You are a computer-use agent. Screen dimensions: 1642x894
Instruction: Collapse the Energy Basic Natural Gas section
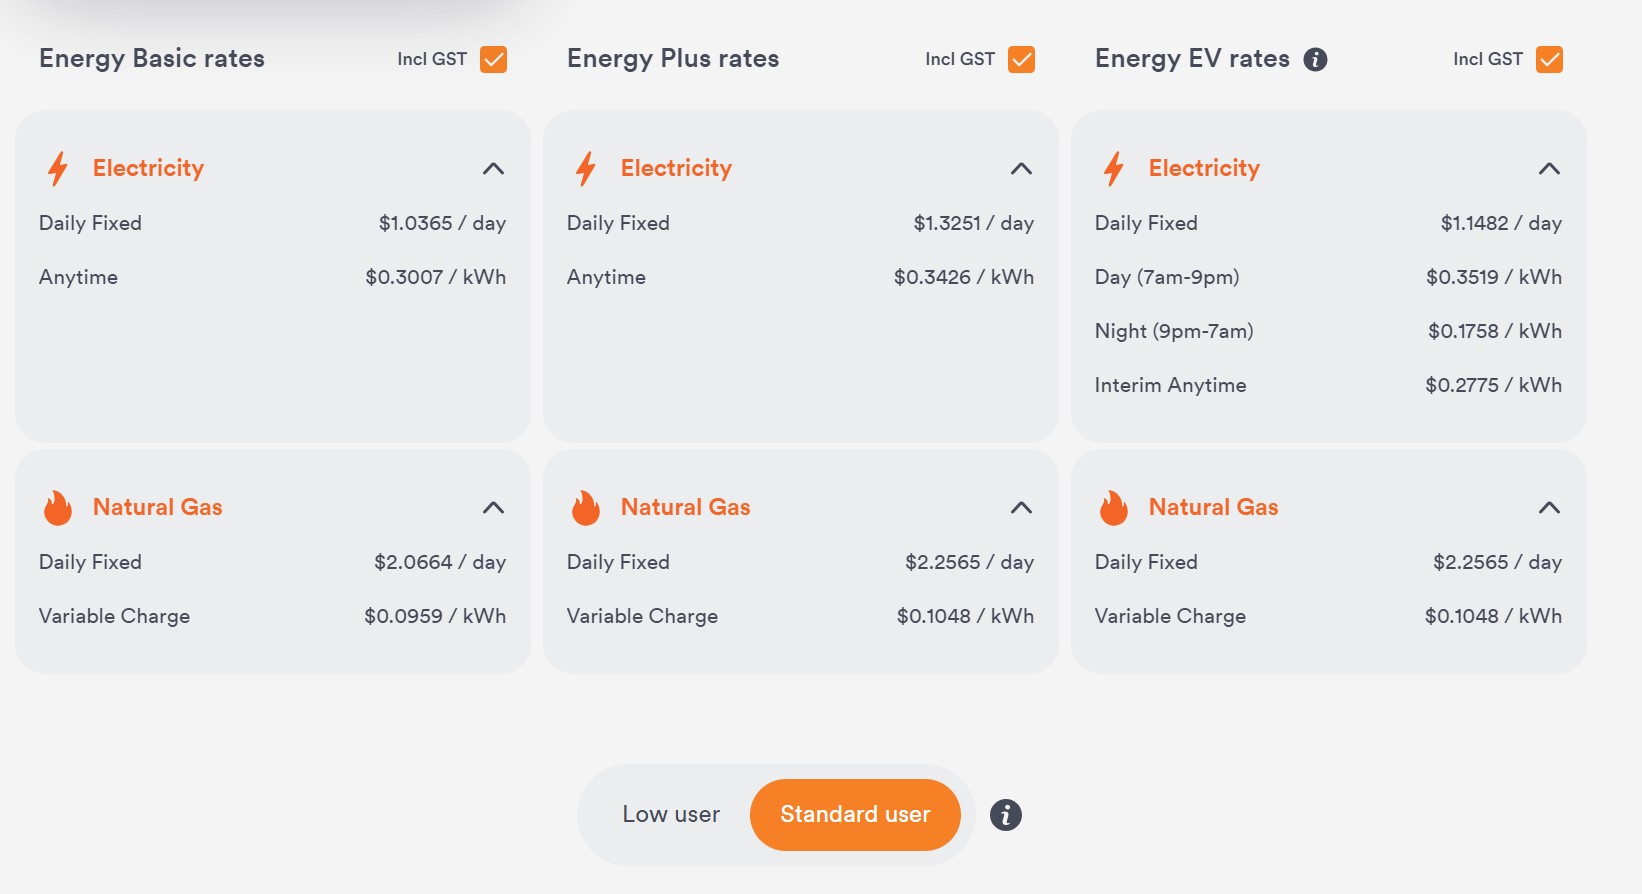click(x=493, y=508)
